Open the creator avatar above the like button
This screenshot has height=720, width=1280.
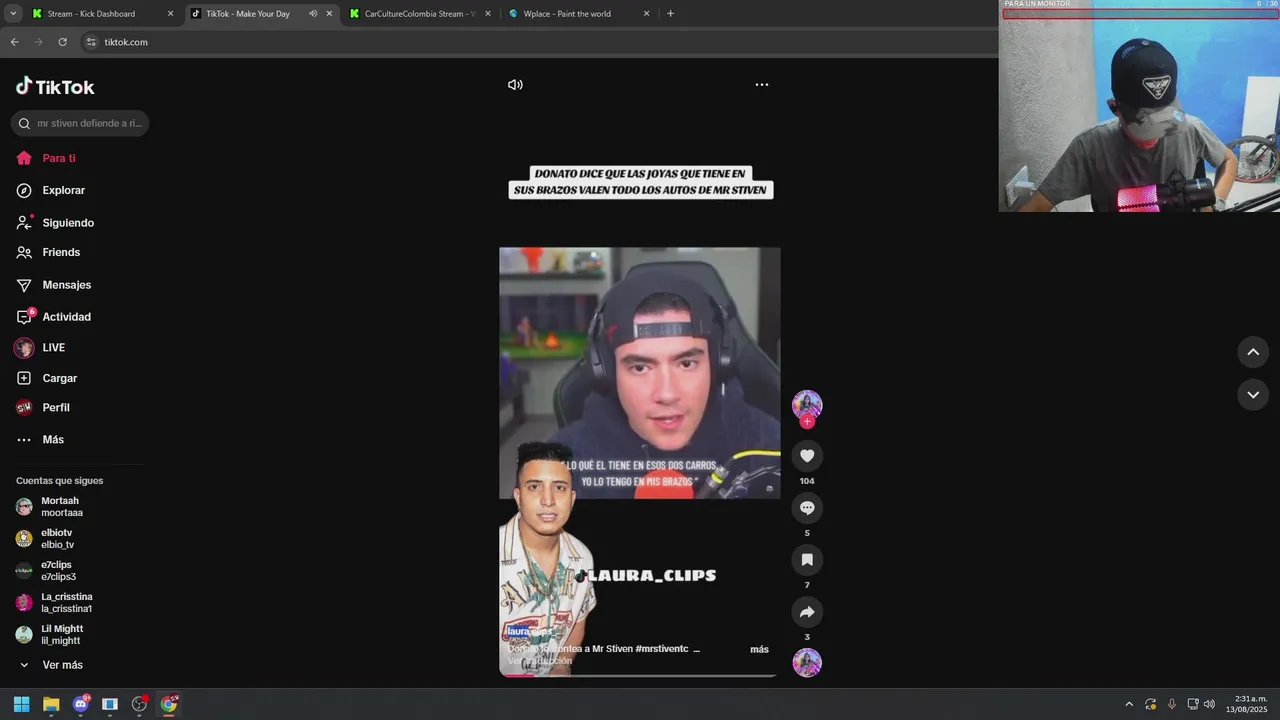click(807, 404)
